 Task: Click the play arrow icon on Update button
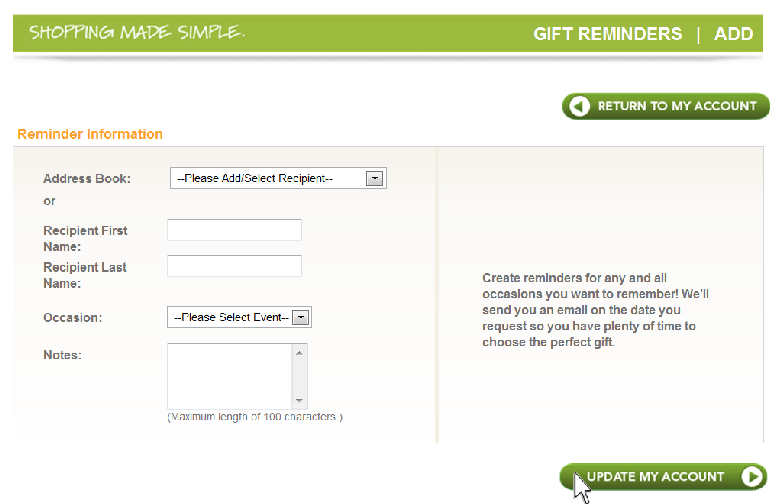pos(752,476)
